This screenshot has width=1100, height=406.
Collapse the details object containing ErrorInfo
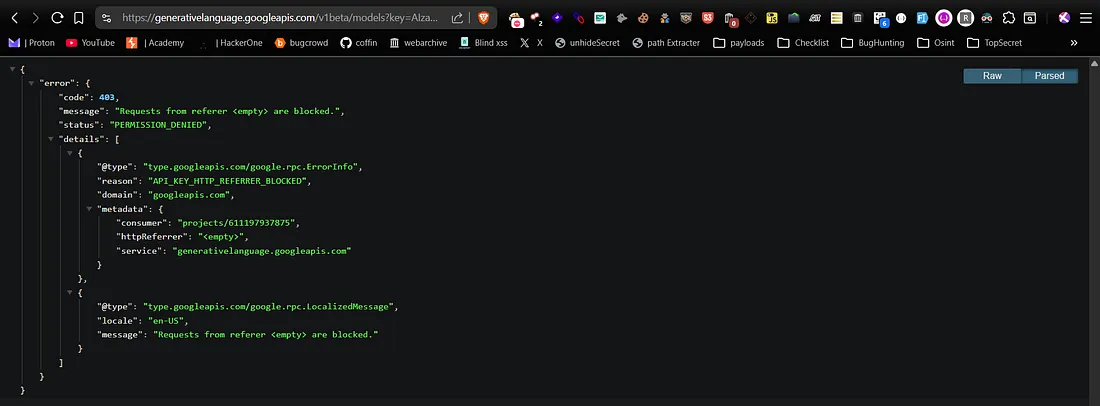click(x=70, y=153)
